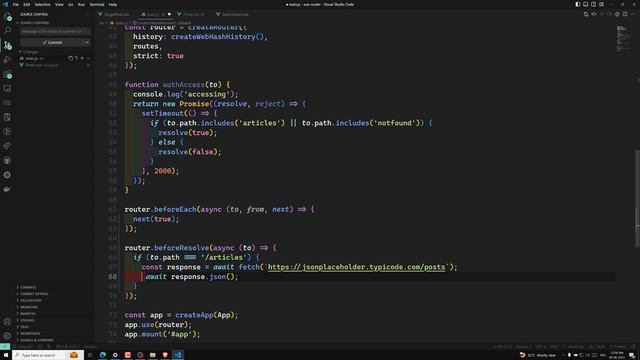Focus the commit message input field

[55, 31]
